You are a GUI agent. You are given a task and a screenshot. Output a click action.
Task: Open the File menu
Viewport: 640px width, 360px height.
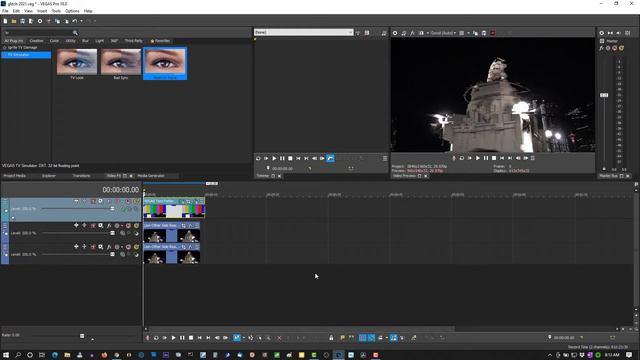(5, 11)
